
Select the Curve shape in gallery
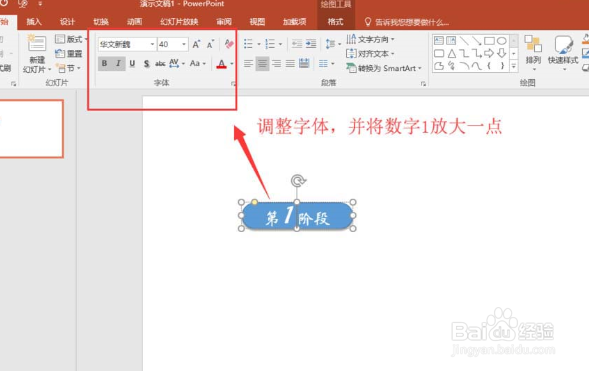pos(476,66)
